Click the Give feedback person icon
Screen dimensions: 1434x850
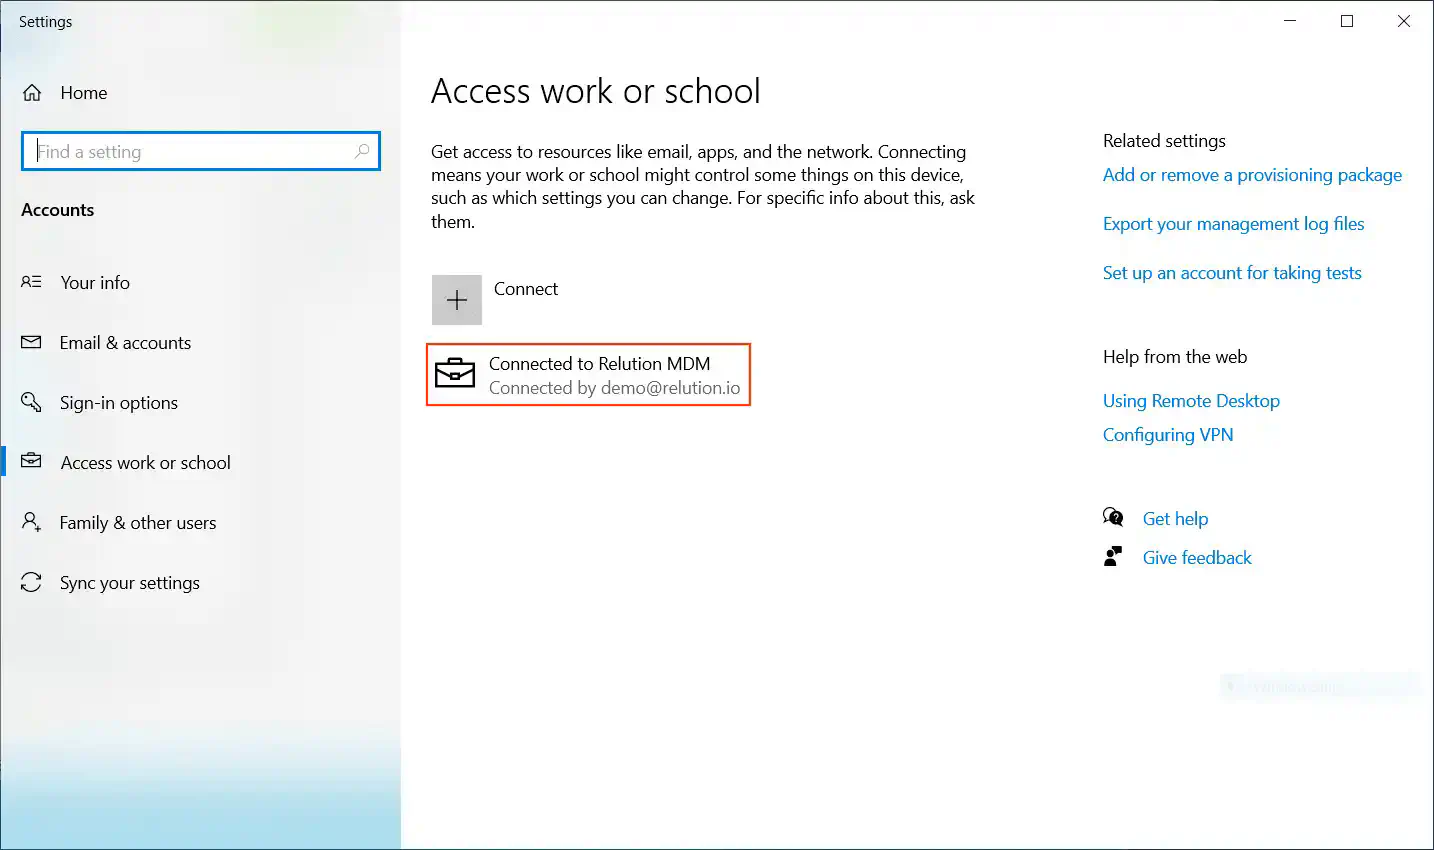[1113, 557]
